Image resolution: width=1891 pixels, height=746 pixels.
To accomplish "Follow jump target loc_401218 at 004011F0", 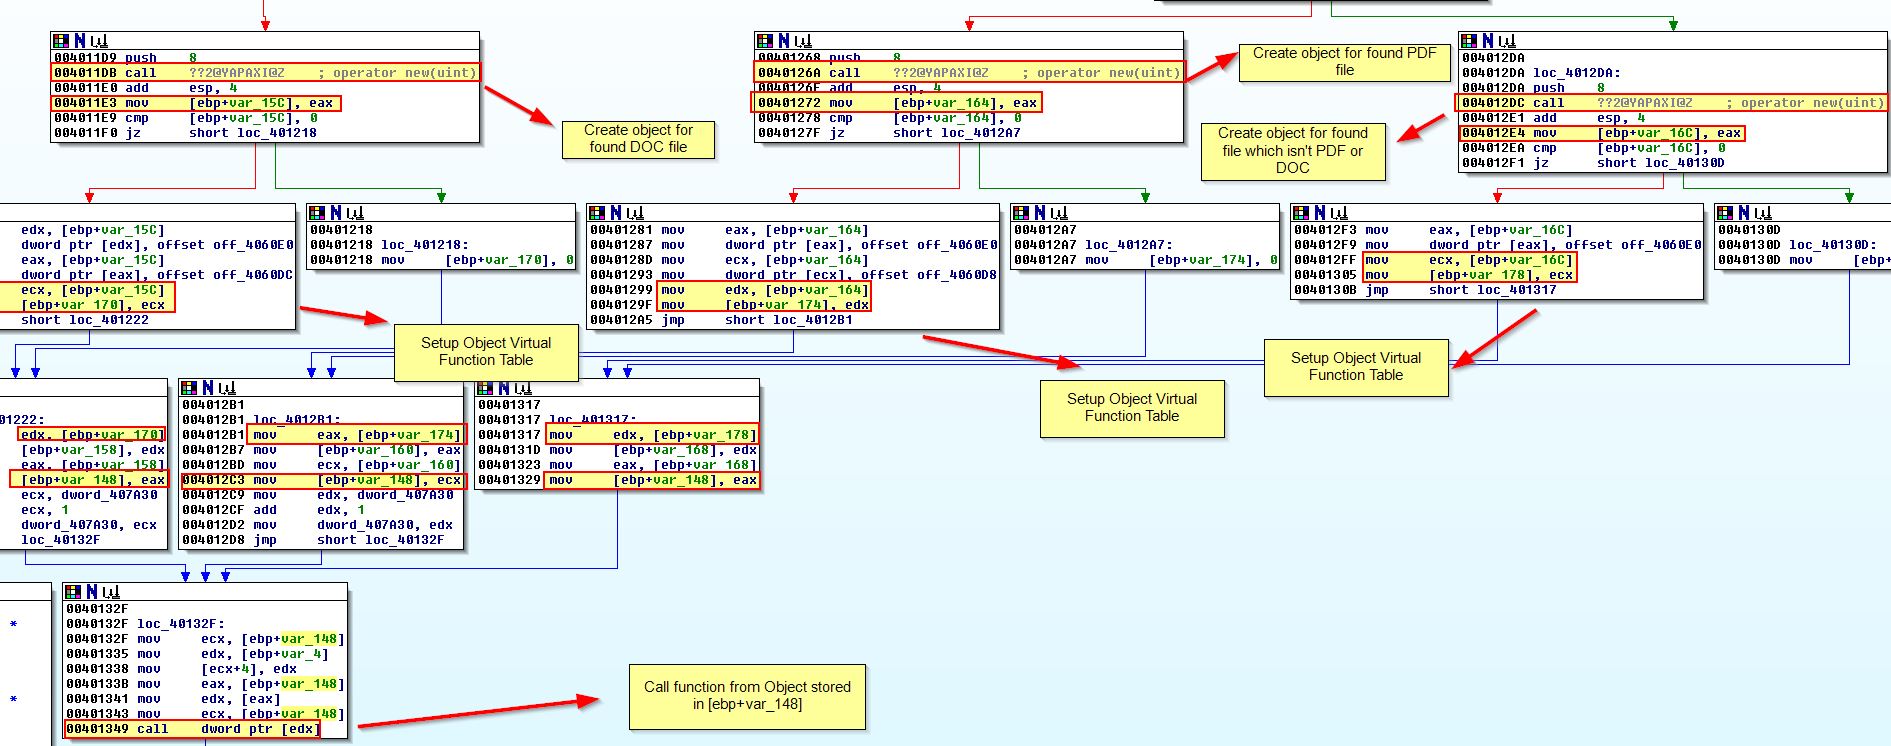I will [277, 133].
